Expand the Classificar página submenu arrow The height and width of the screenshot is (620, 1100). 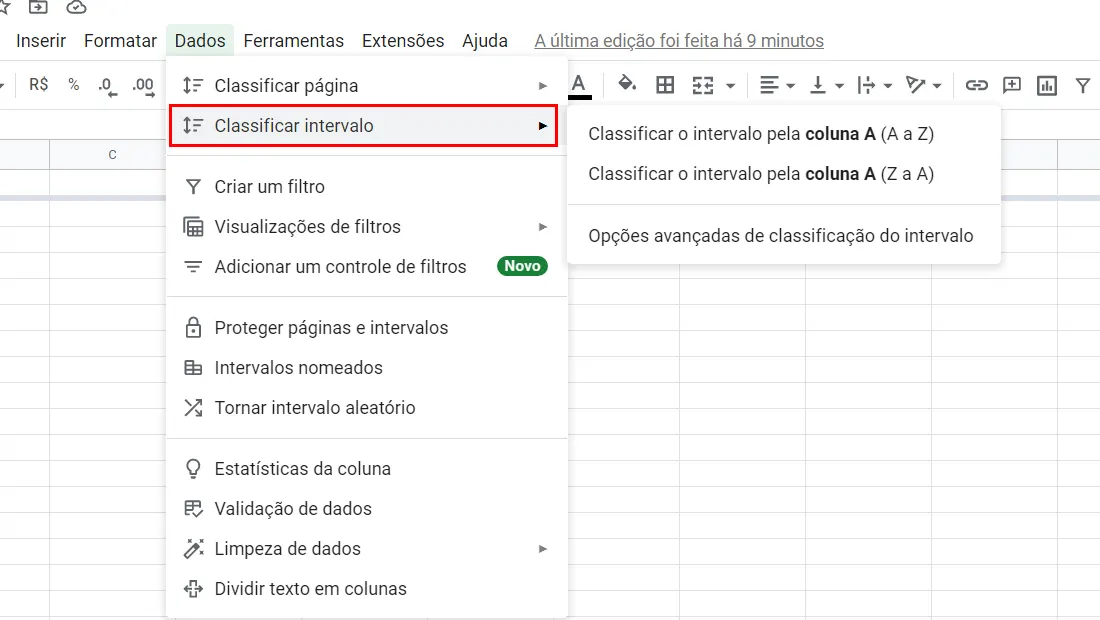coord(542,86)
